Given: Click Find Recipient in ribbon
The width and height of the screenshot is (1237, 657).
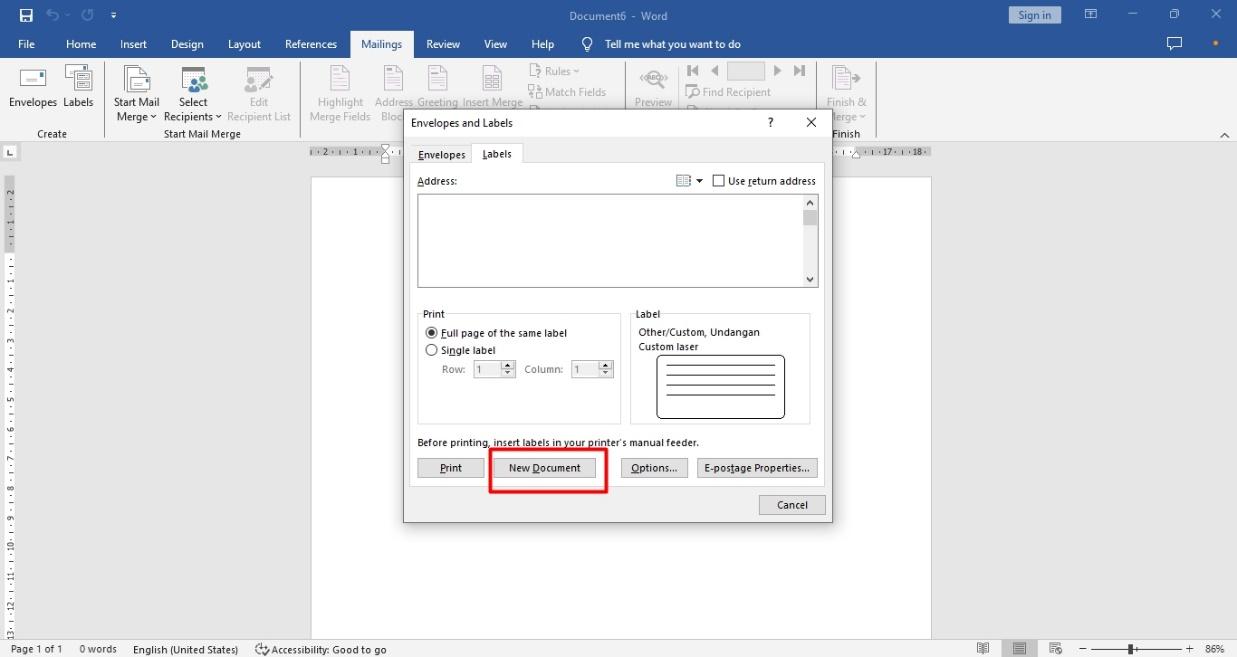Looking at the screenshot, I should 728,92.
